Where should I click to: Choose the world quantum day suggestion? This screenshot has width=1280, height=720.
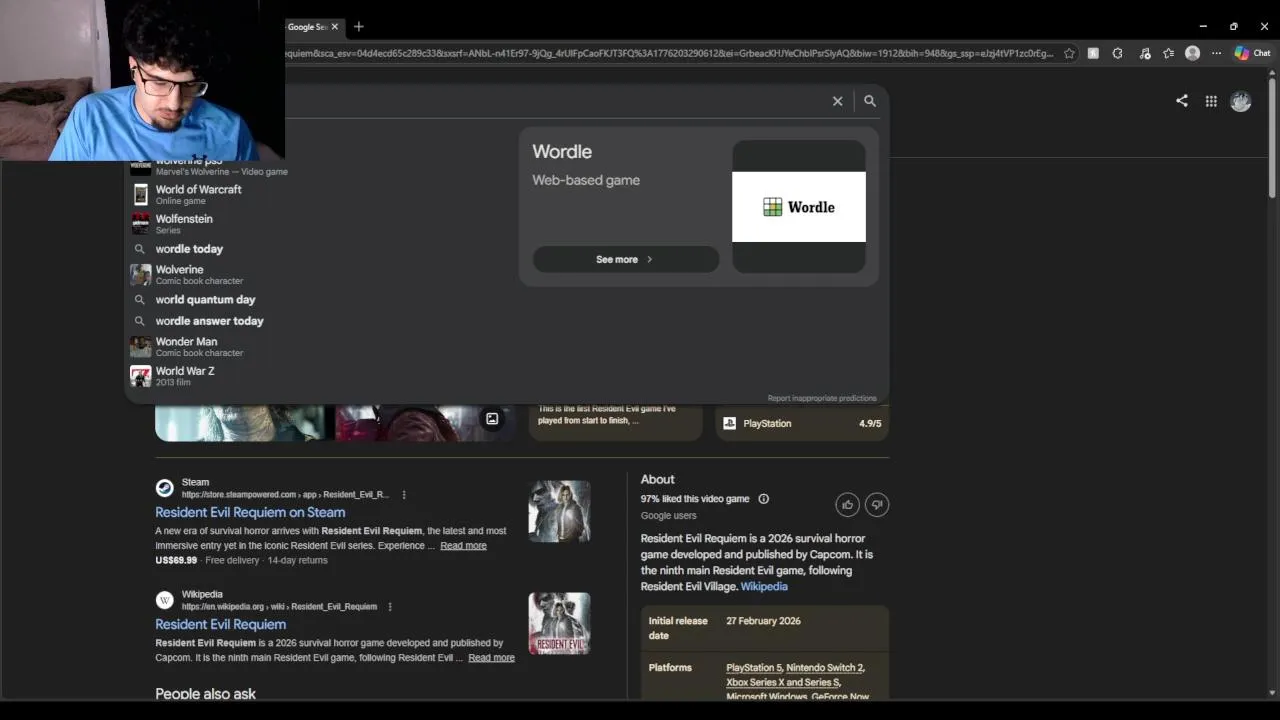pyautogui.click(x=205, y=300)
